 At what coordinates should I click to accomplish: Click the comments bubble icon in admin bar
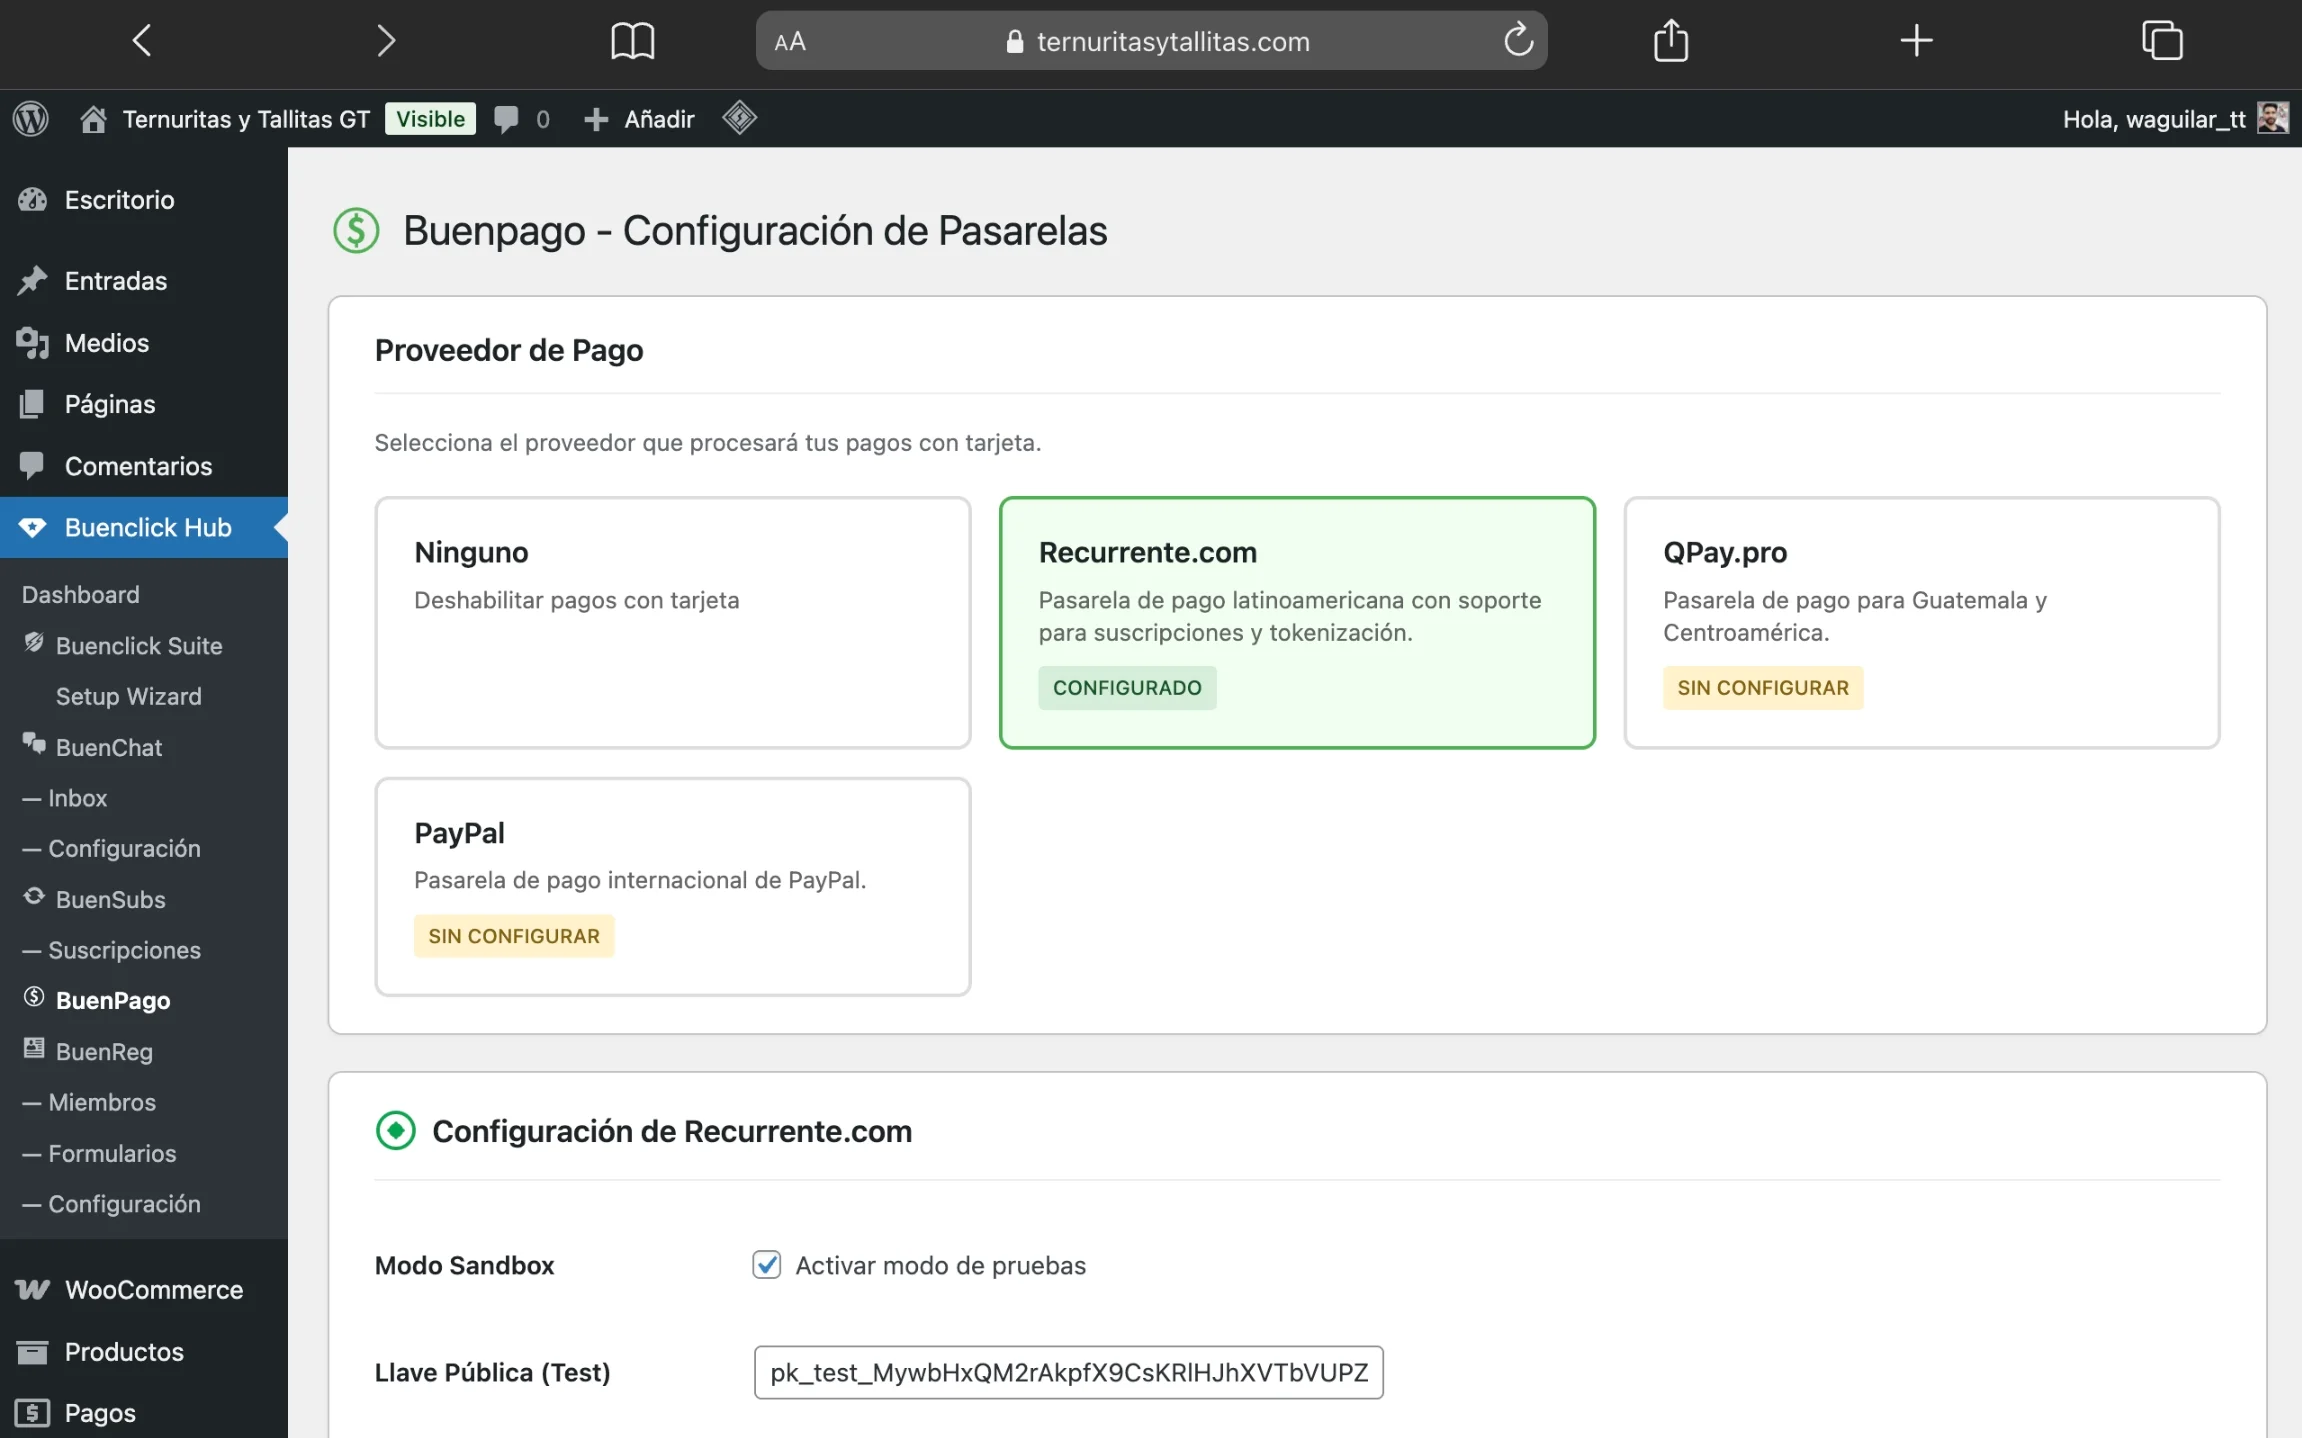pos(507,119)
